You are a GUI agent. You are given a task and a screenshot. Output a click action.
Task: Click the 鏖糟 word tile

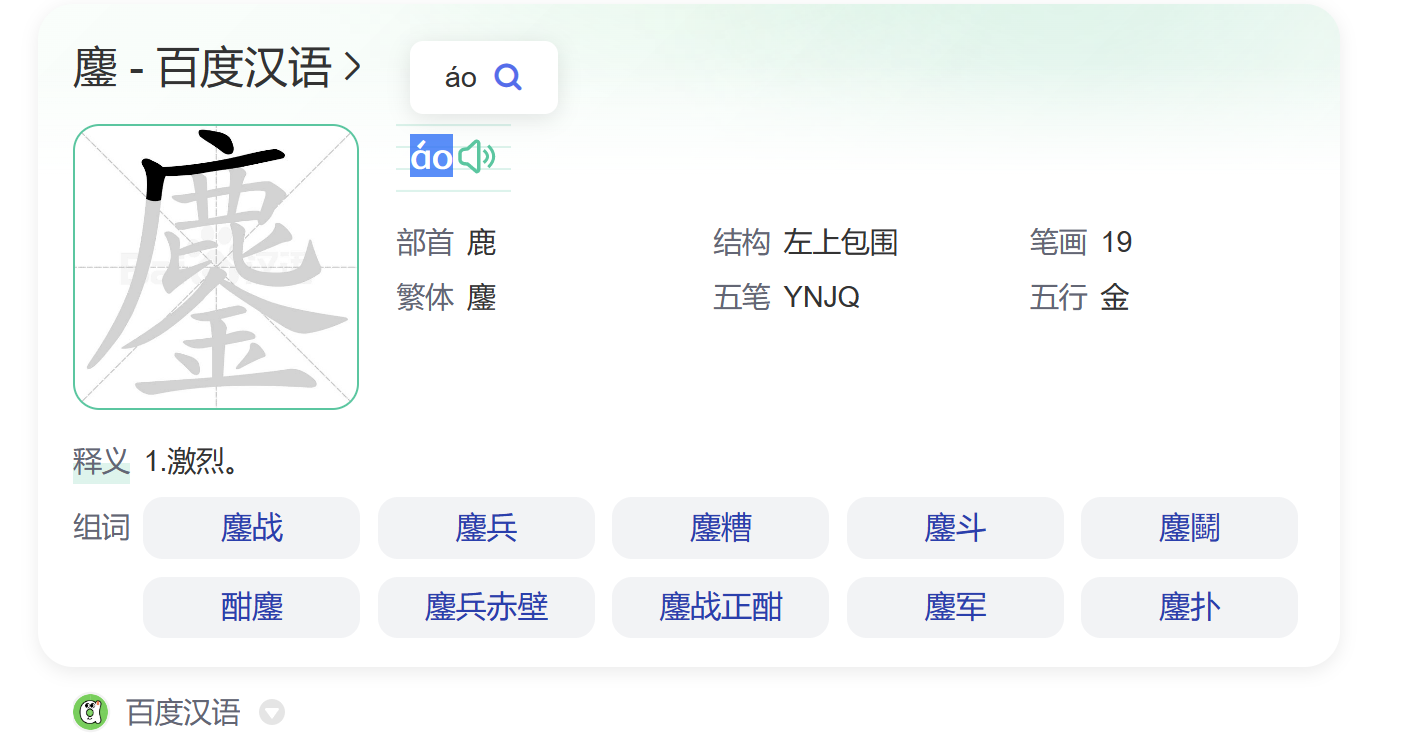(x=720, y=528)
